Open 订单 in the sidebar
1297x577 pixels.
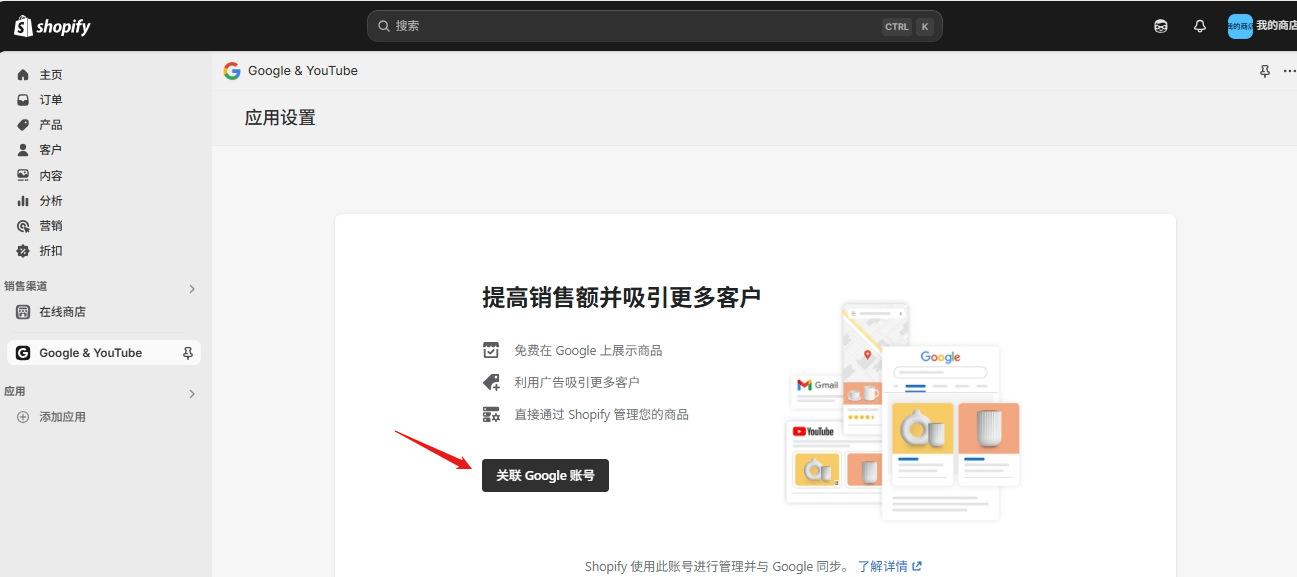50,100
